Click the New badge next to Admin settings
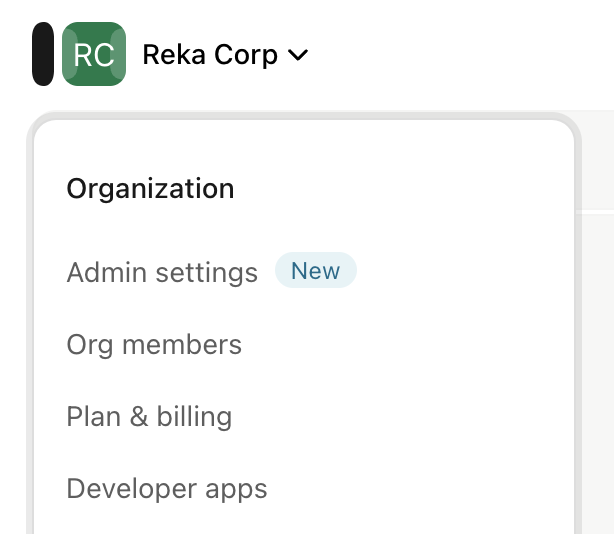The width and height of the screenshot is (614, 534). [316, 270]
